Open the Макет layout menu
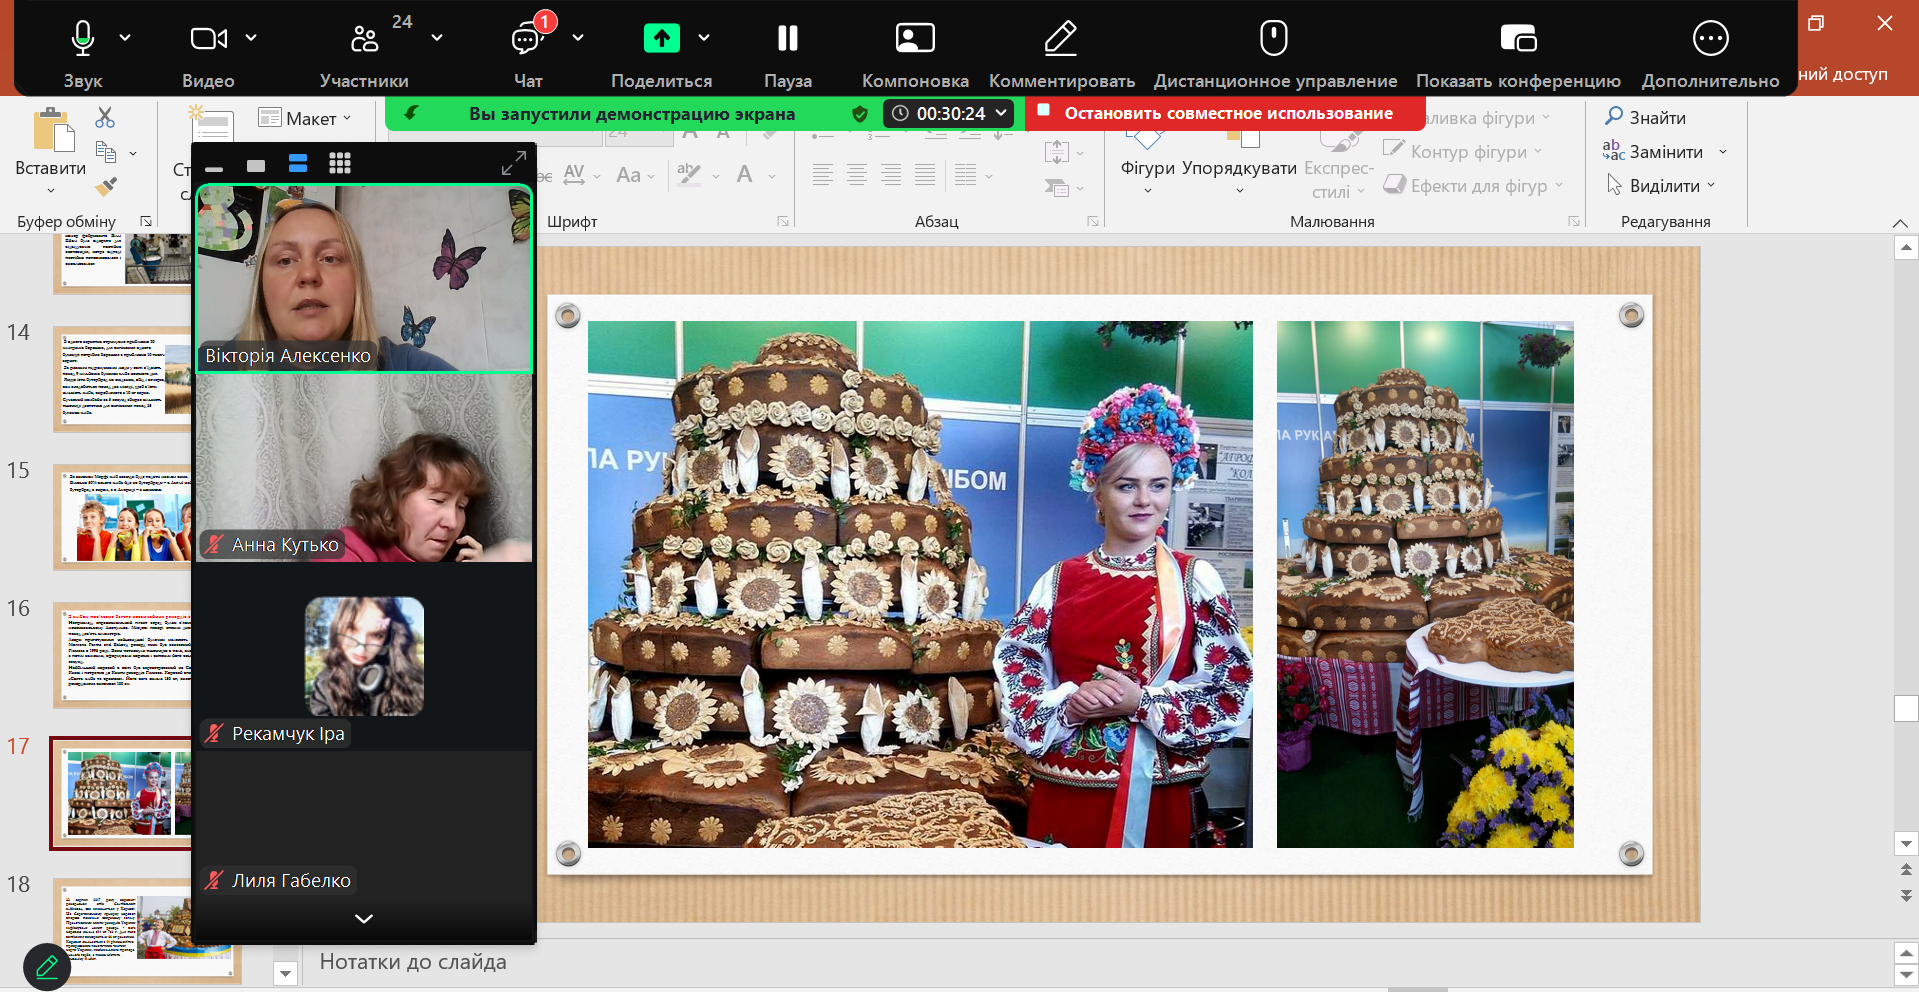1919x992 pixels. (x=305, y=118)
